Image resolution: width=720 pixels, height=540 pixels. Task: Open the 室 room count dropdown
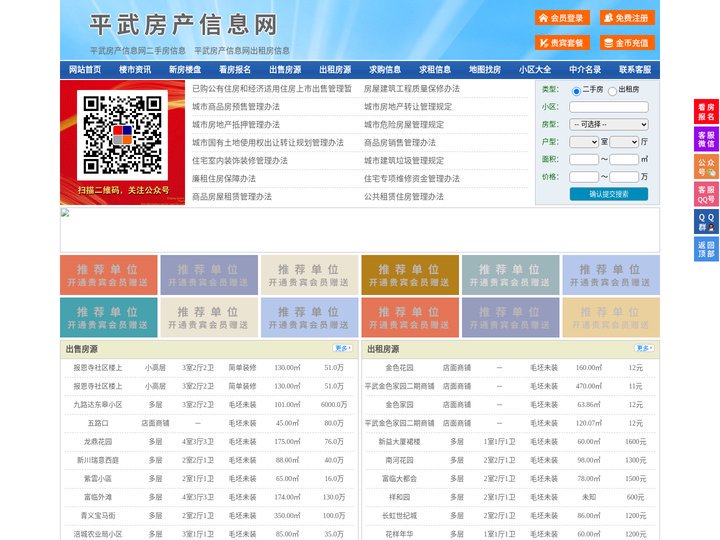(584, 142)
